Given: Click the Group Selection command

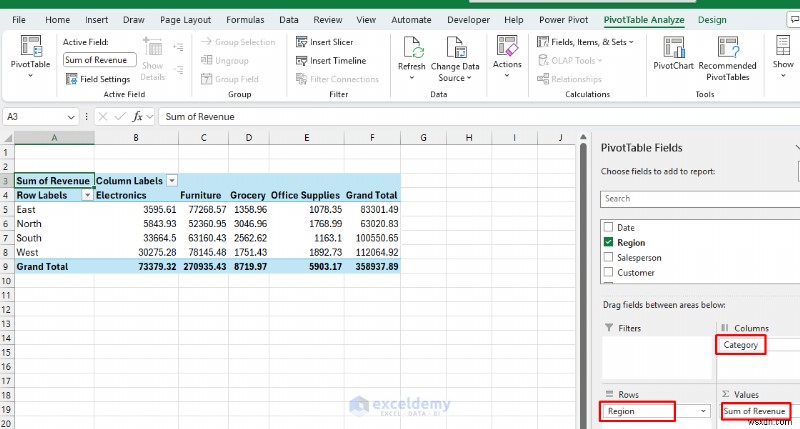Looking at the screenshot, I should (x=238, y=42).
